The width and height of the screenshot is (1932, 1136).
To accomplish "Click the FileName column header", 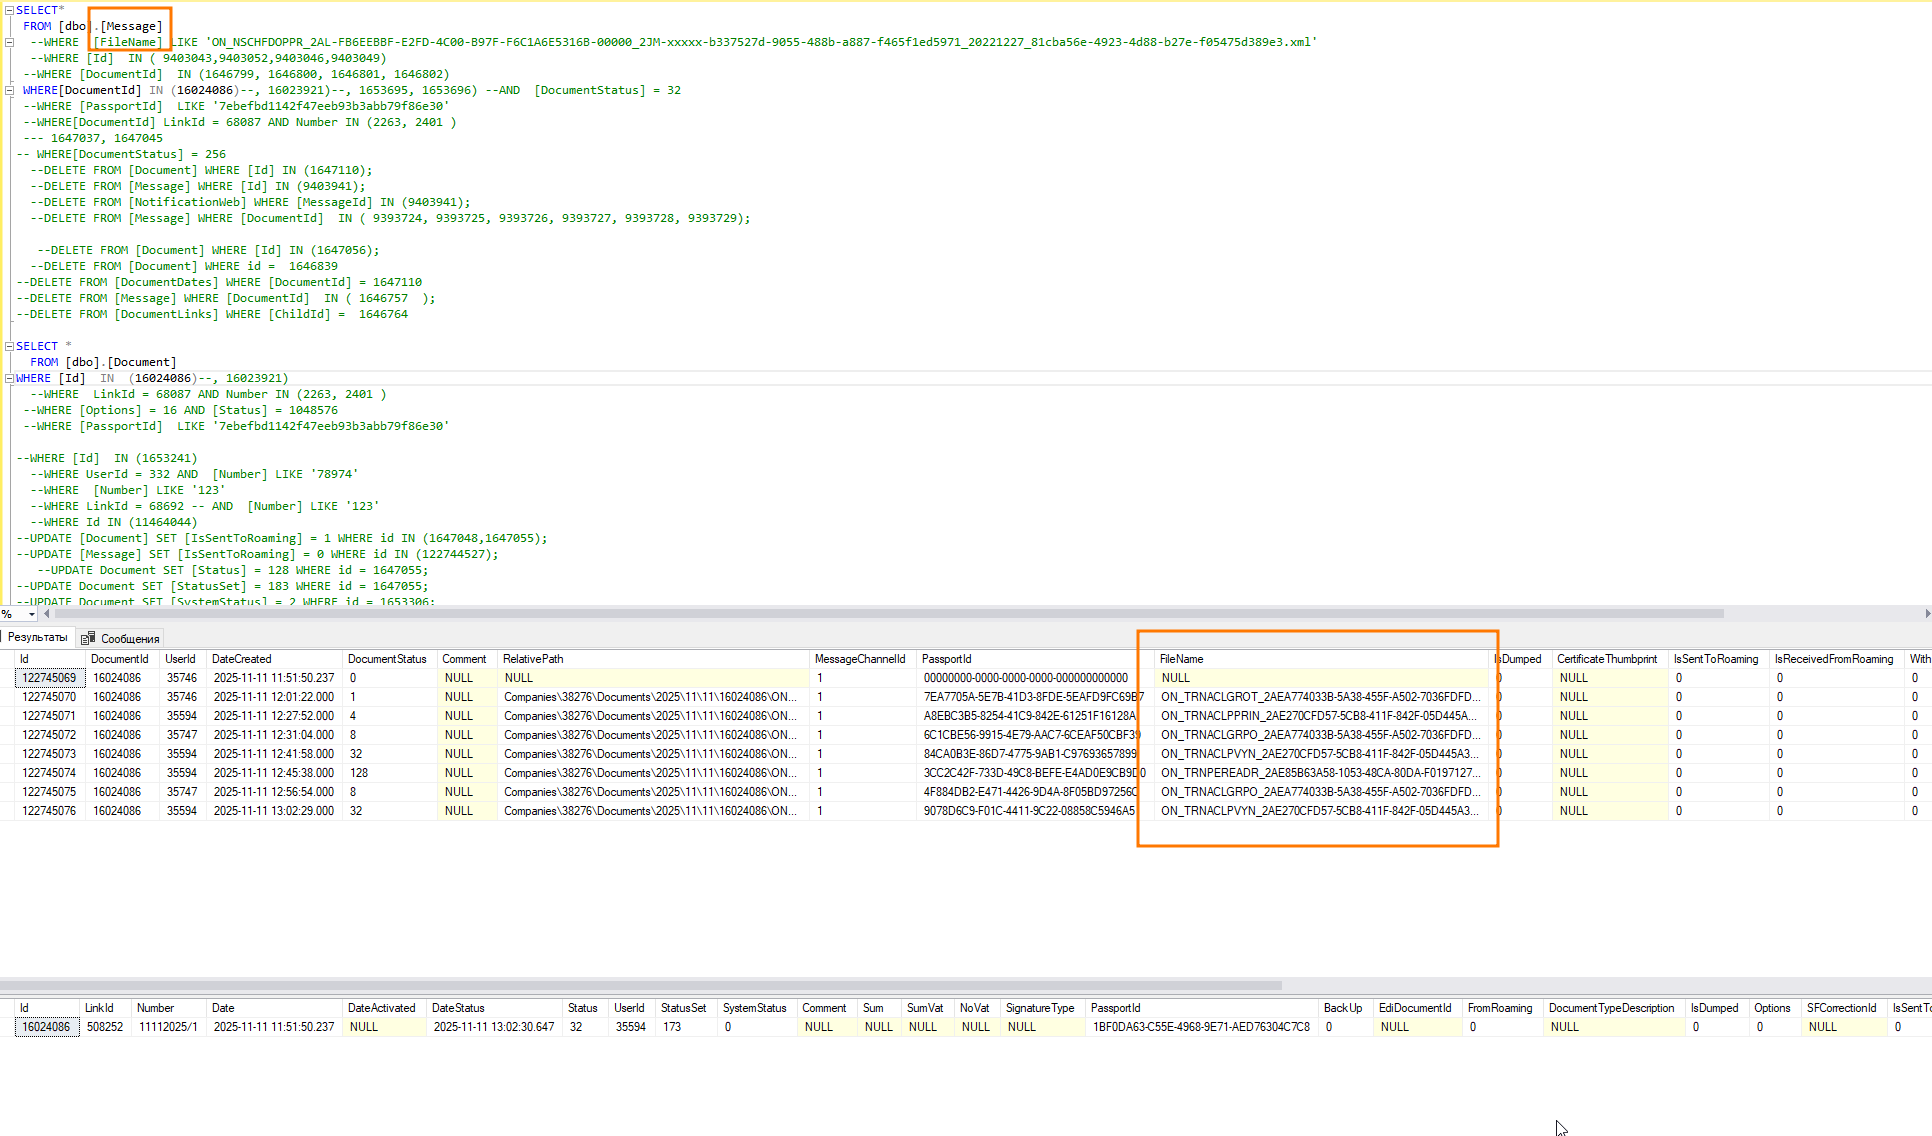I will tap(1181, 659).
